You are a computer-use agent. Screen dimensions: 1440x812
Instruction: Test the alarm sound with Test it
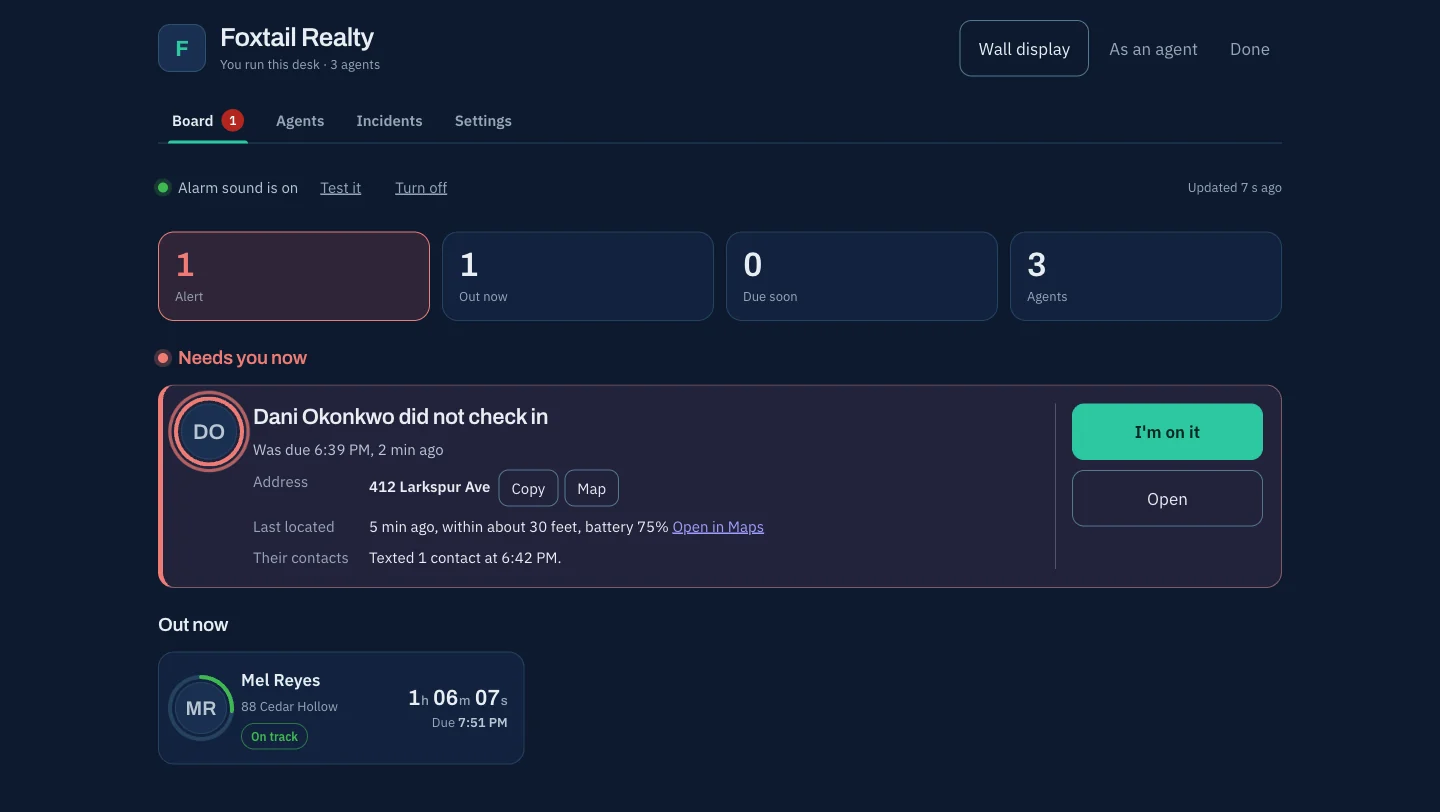coord(341,188)
